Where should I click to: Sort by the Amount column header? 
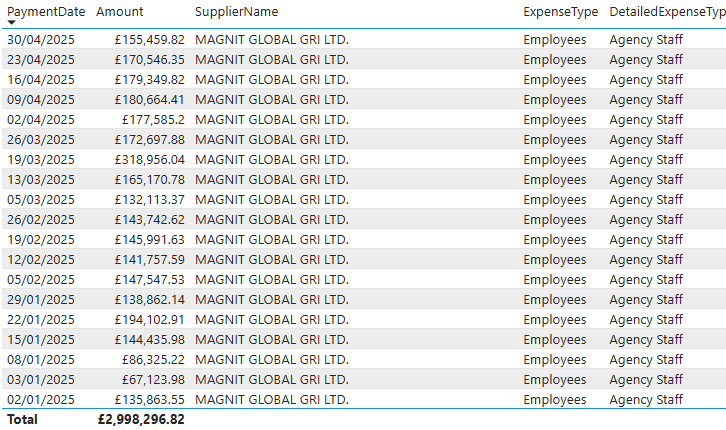(x=119, y=12)
